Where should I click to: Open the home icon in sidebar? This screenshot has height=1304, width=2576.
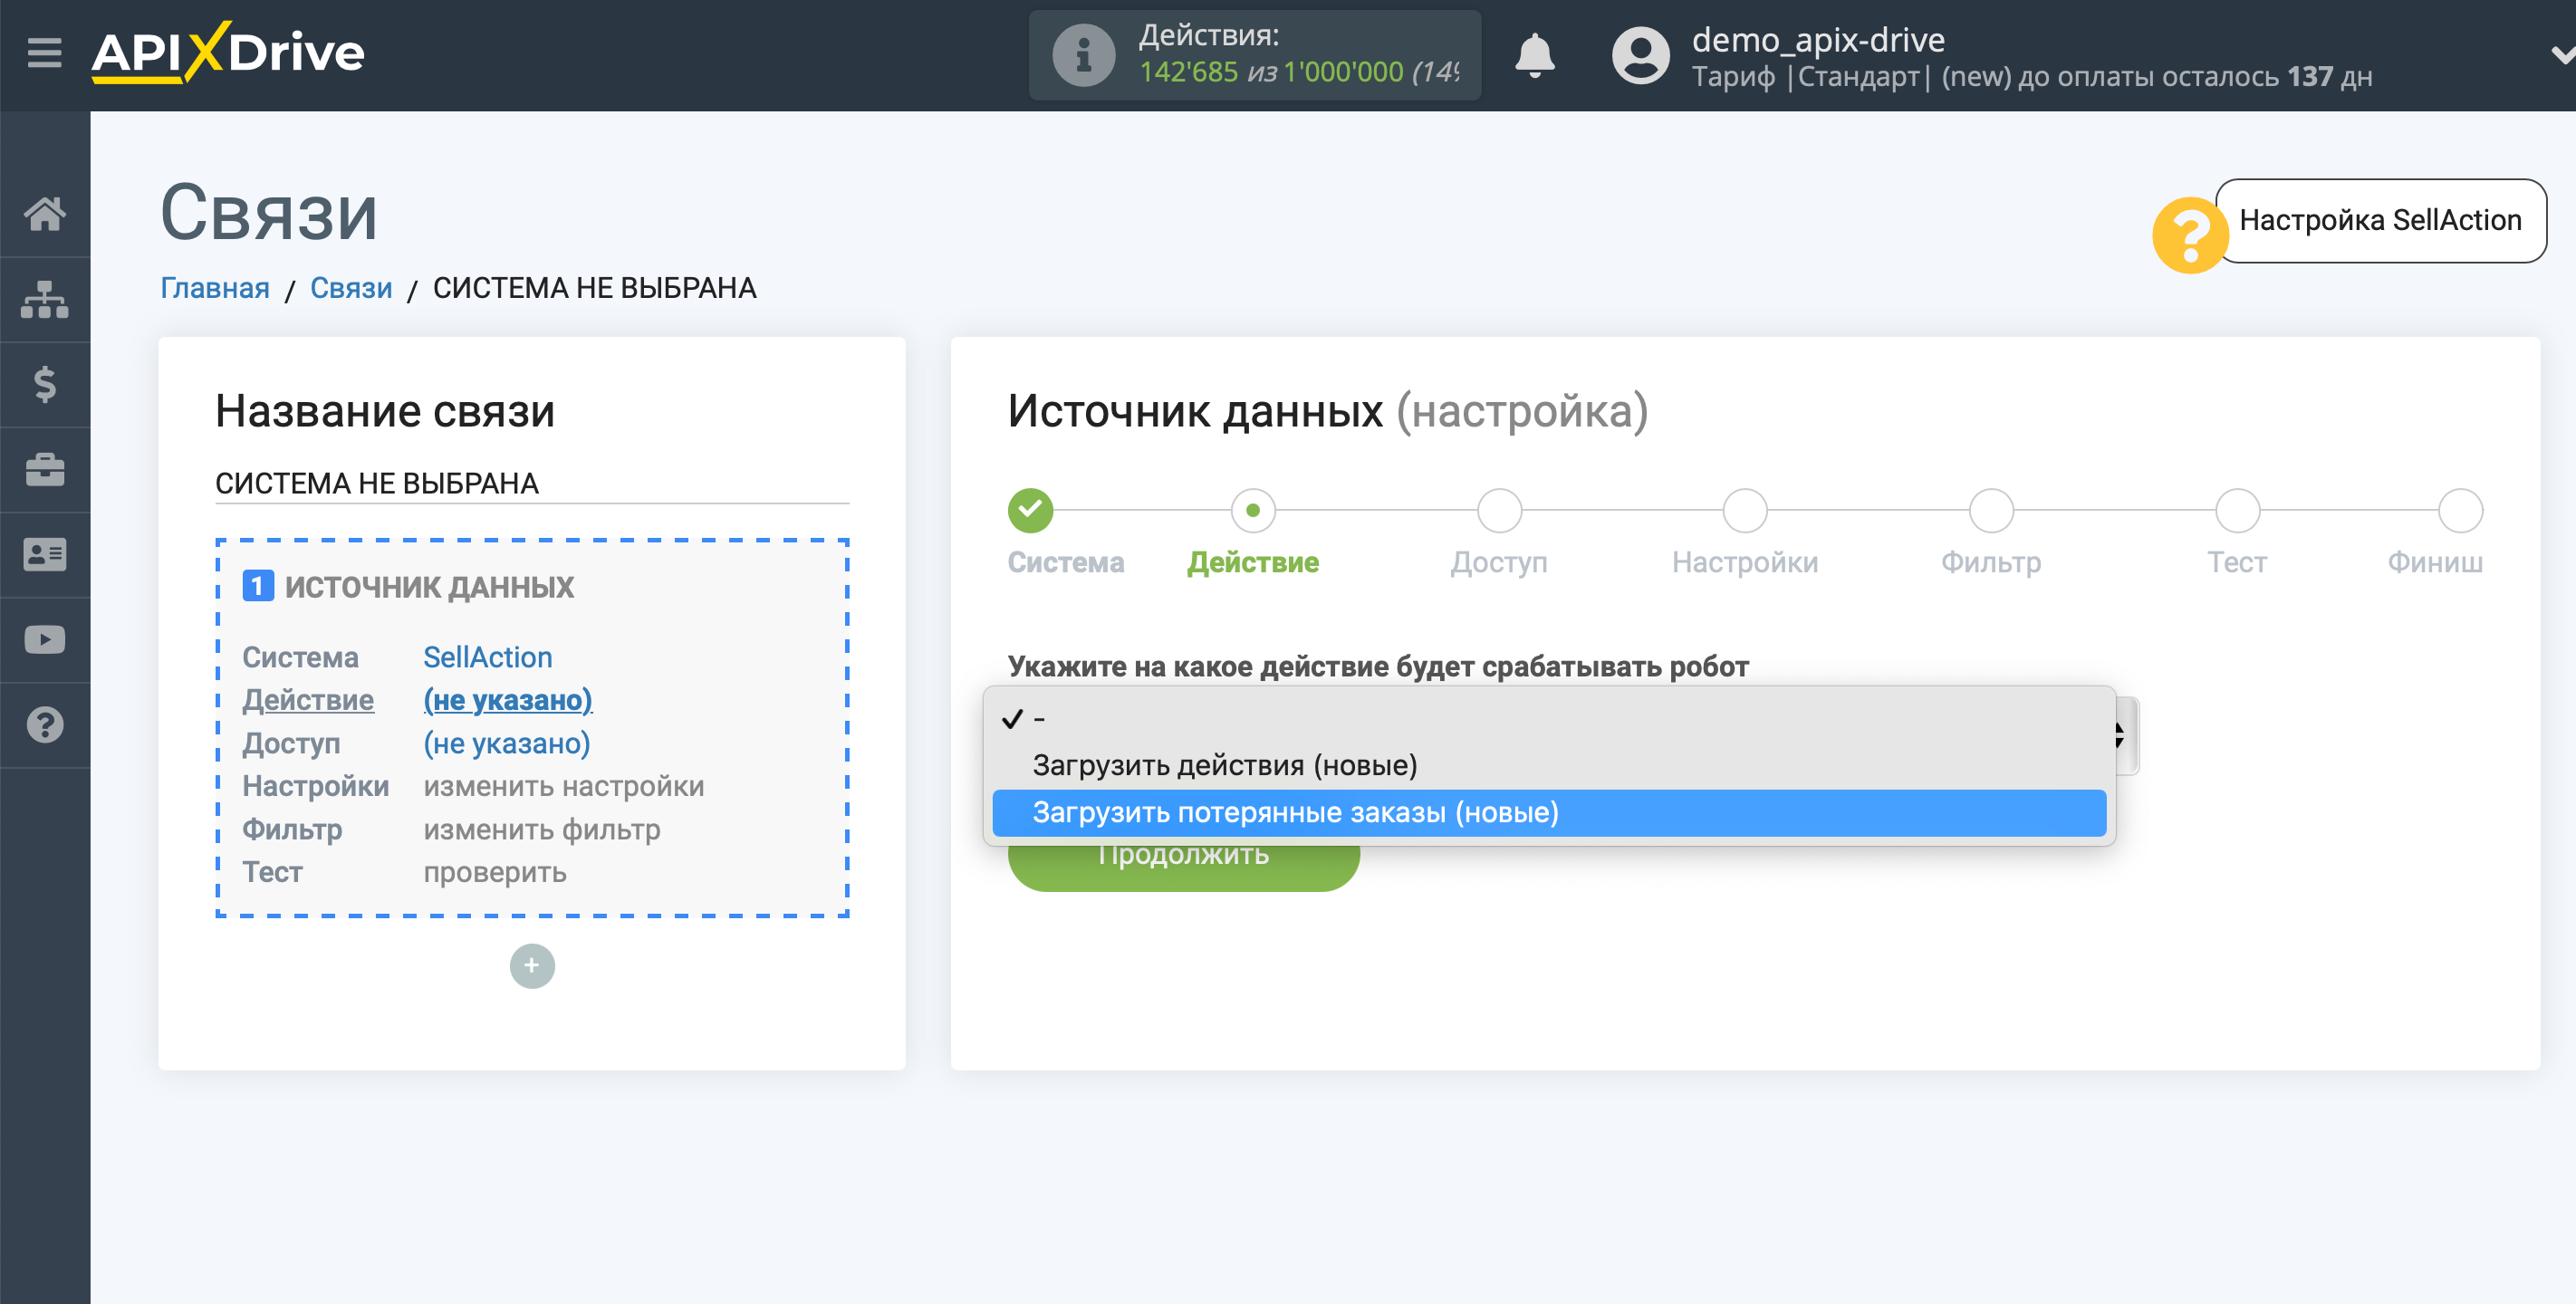click(45, 213)
